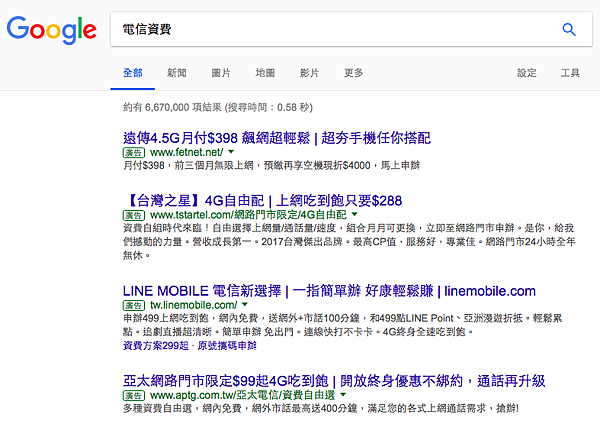600x424 pixels.
Task: Expand the dropdown arrow next to aptg URL
Action: click(x=343, y=395)
